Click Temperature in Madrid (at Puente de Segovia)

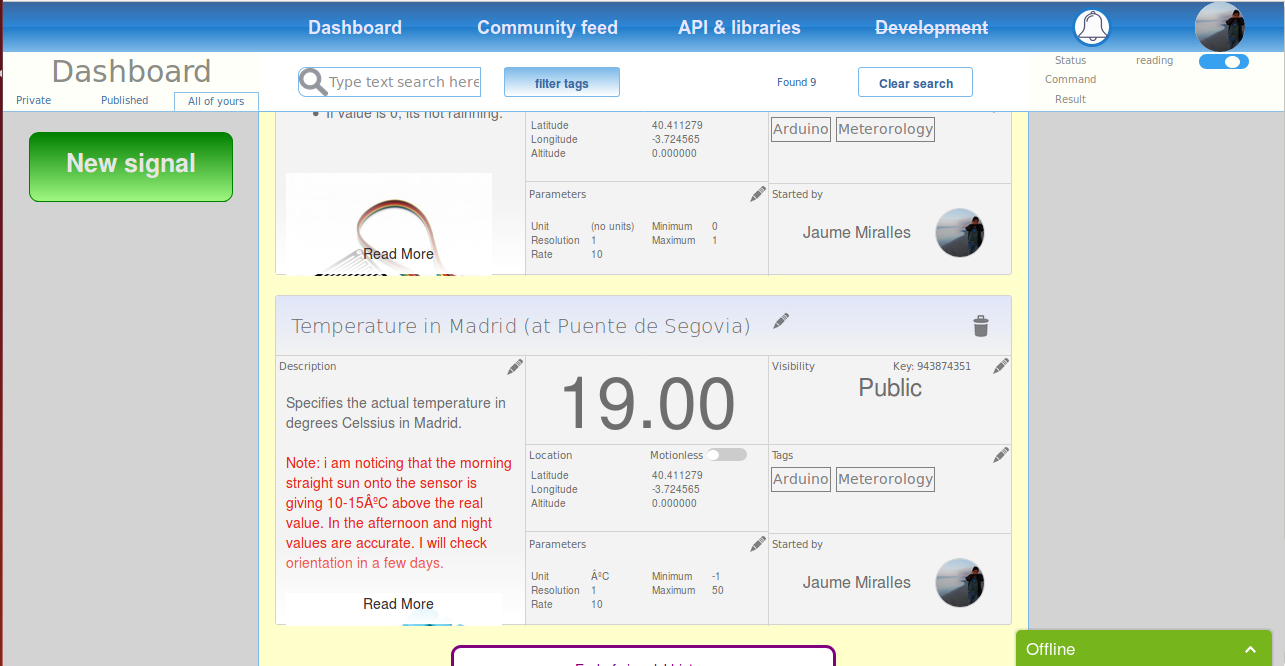521,326
